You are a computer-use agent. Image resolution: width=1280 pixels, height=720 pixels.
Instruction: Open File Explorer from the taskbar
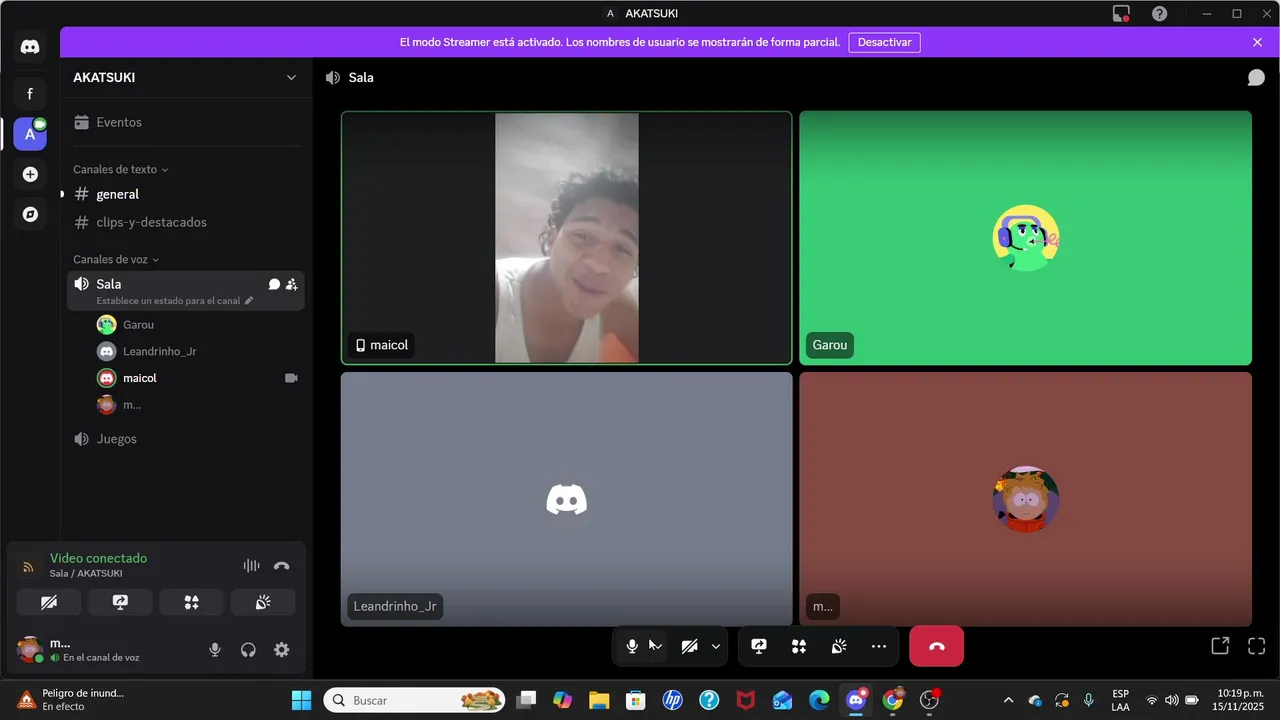point(599,700)
